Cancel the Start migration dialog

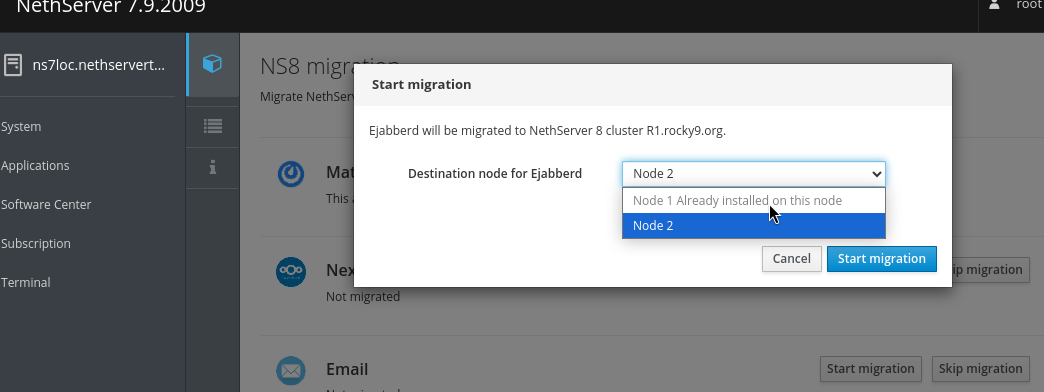(791, 259)
